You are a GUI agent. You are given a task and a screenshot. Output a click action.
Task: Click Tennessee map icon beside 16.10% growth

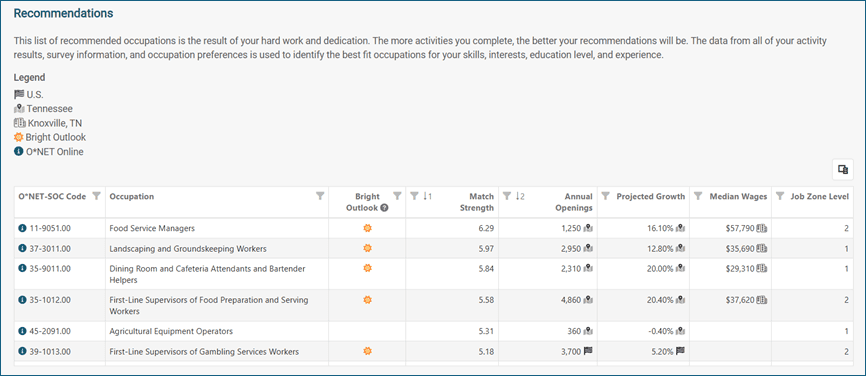coord(680,228)
